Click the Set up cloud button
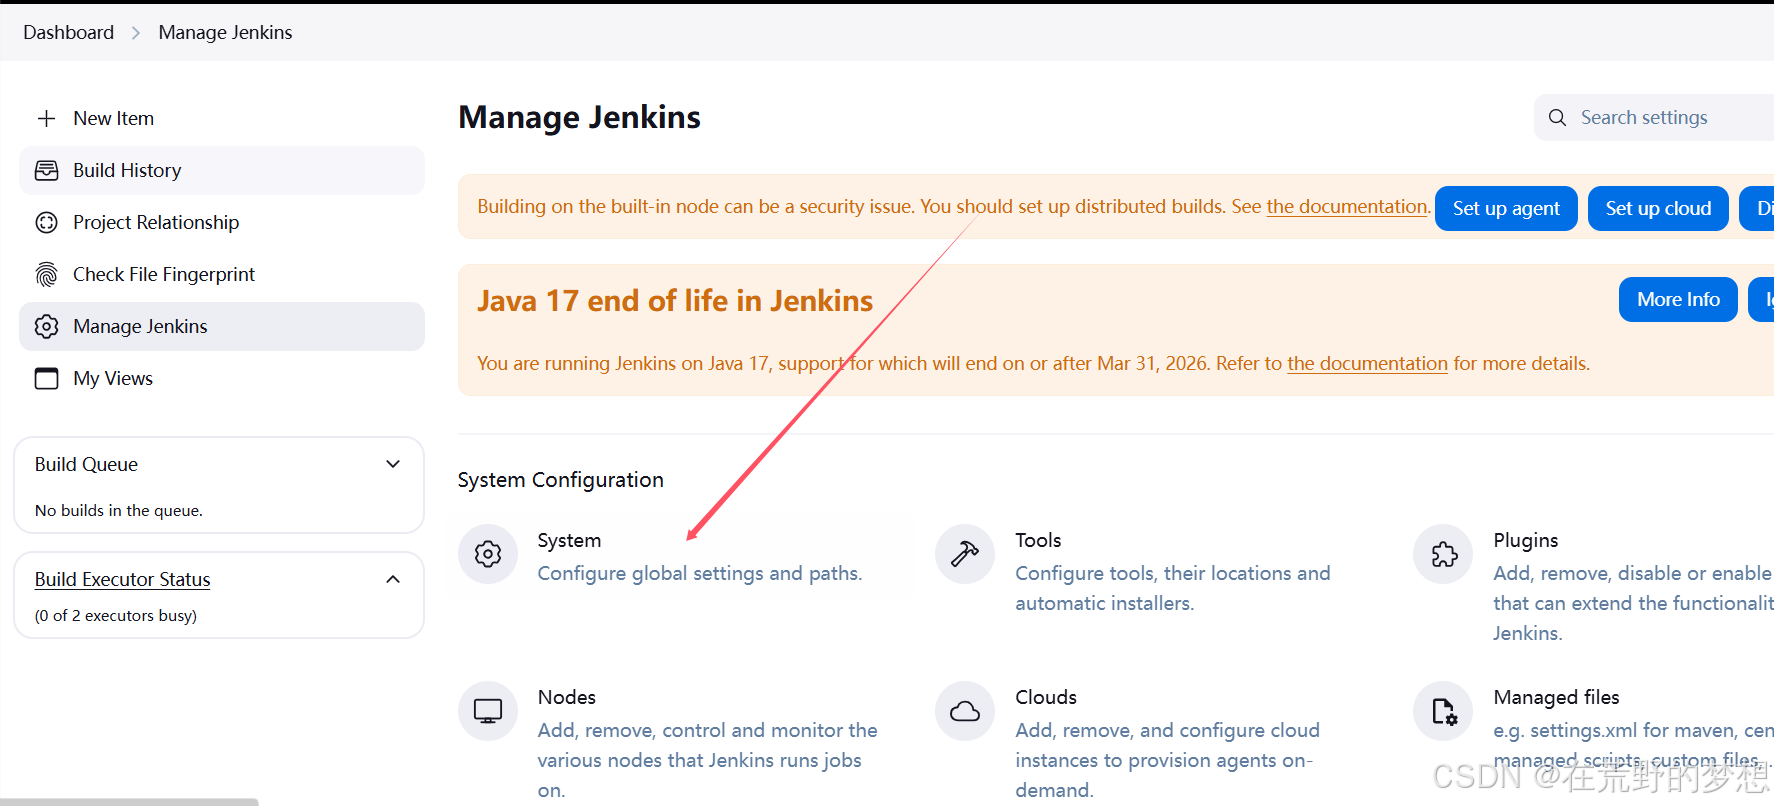Screen dimensions: 1774x806 click(x=1658, y=208)
